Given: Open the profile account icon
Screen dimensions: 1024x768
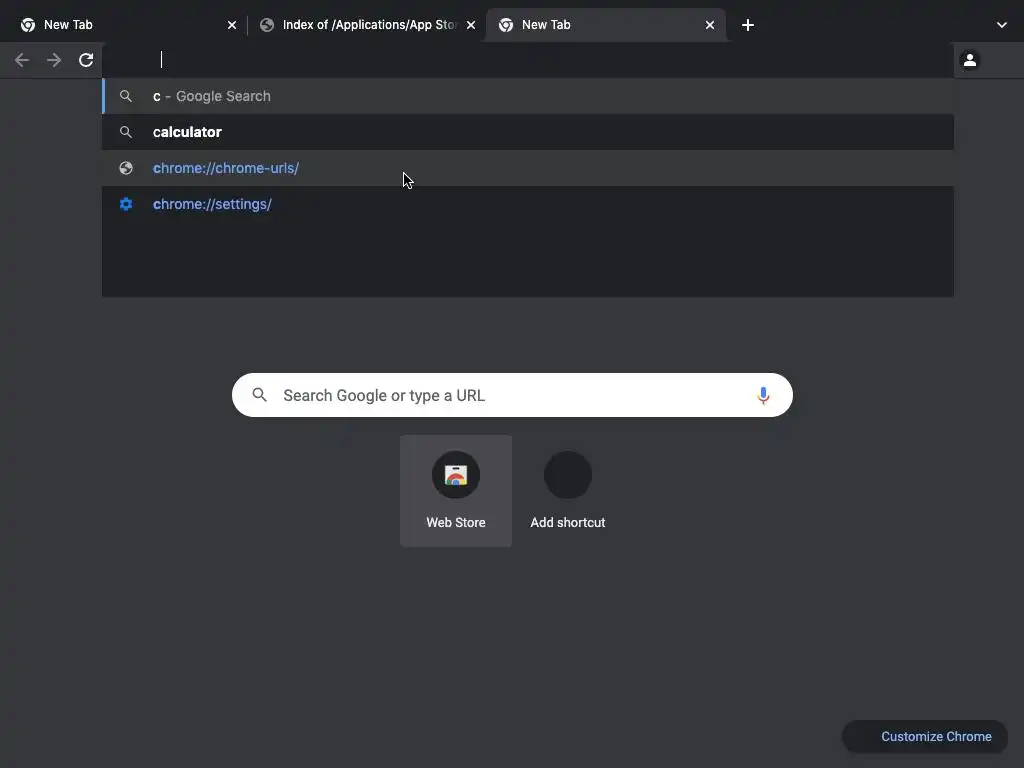Looking at the screenshot, I should [970, 60].
